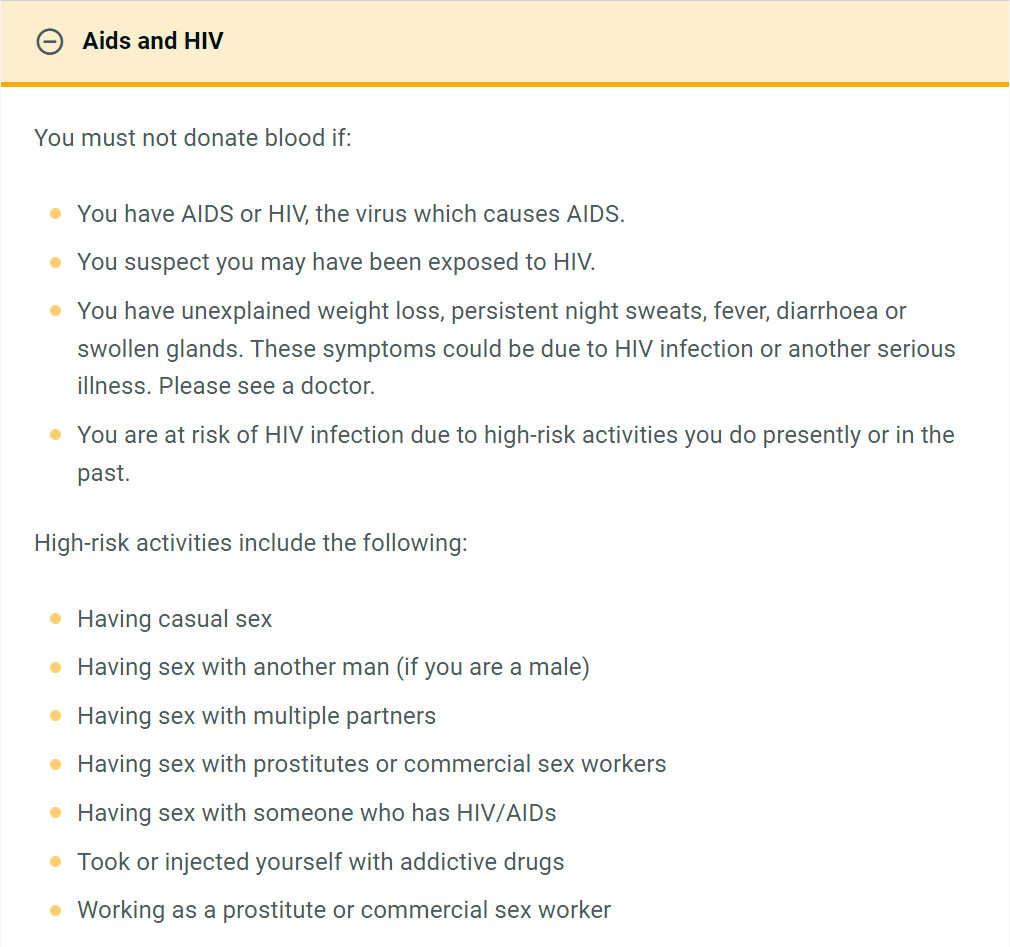Click the "exposed to HIV" bullet item

coord(336,262)
